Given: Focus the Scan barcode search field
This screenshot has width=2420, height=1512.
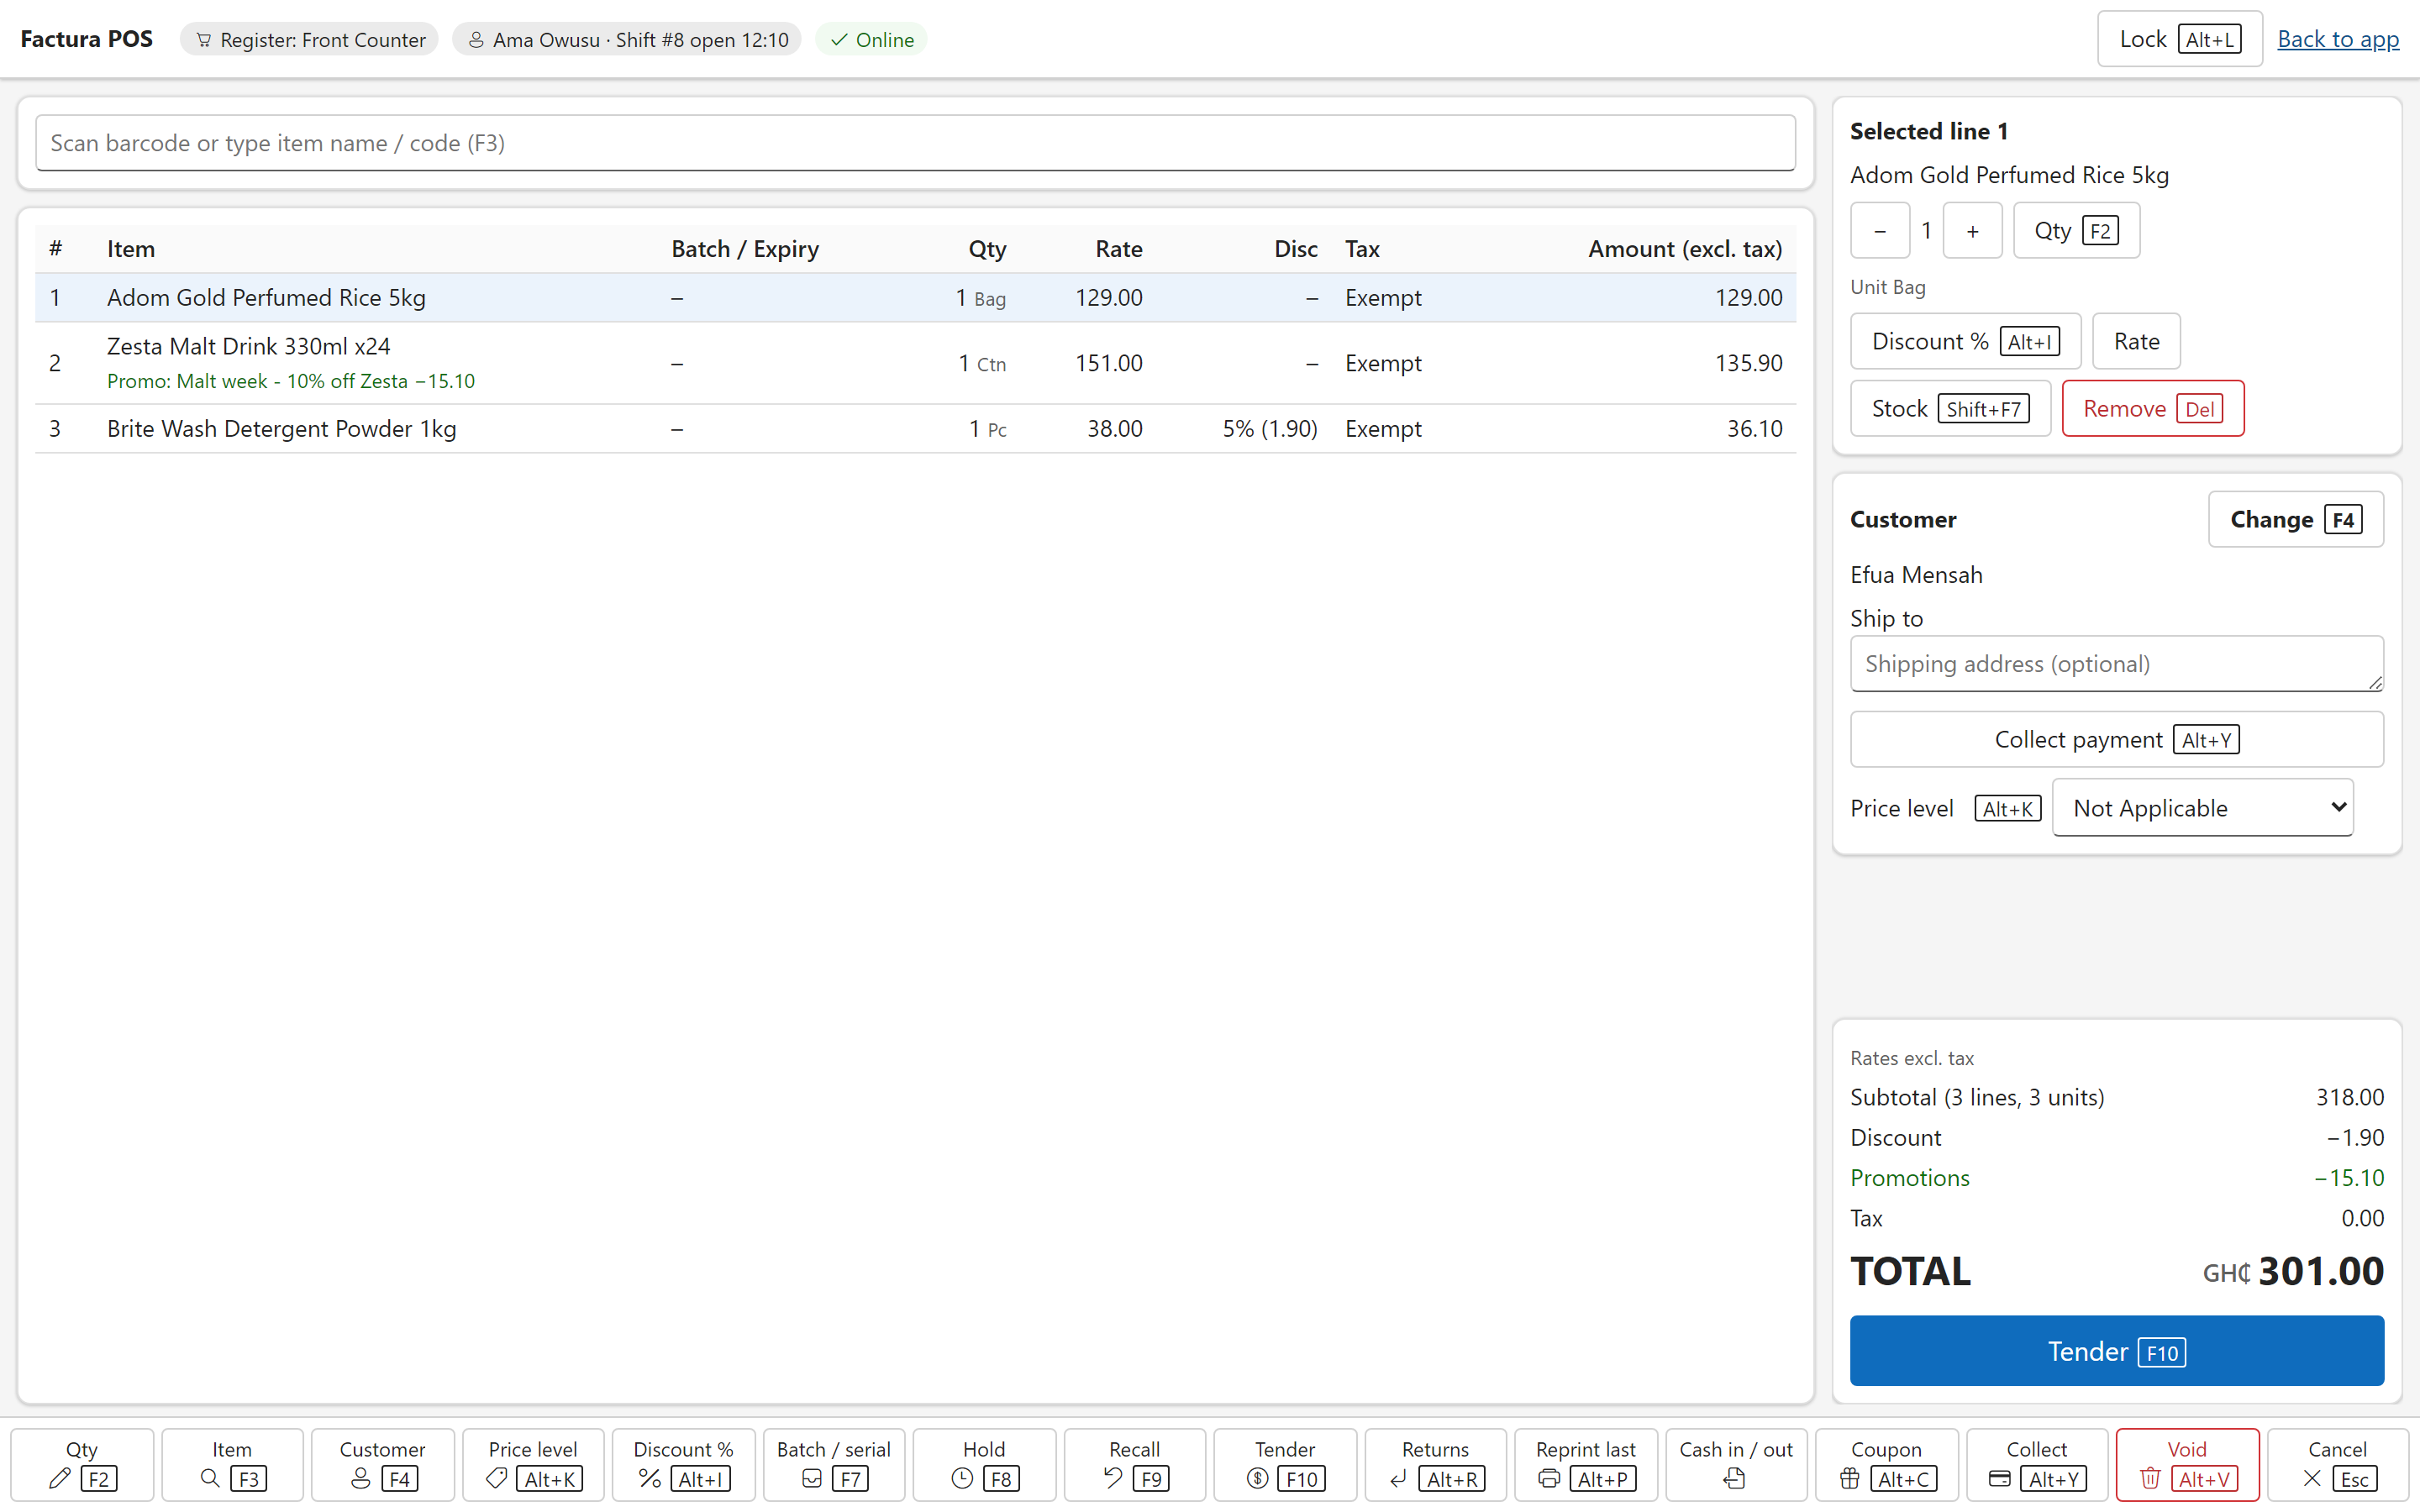Looking at the screenshot, I should (915, 143).
